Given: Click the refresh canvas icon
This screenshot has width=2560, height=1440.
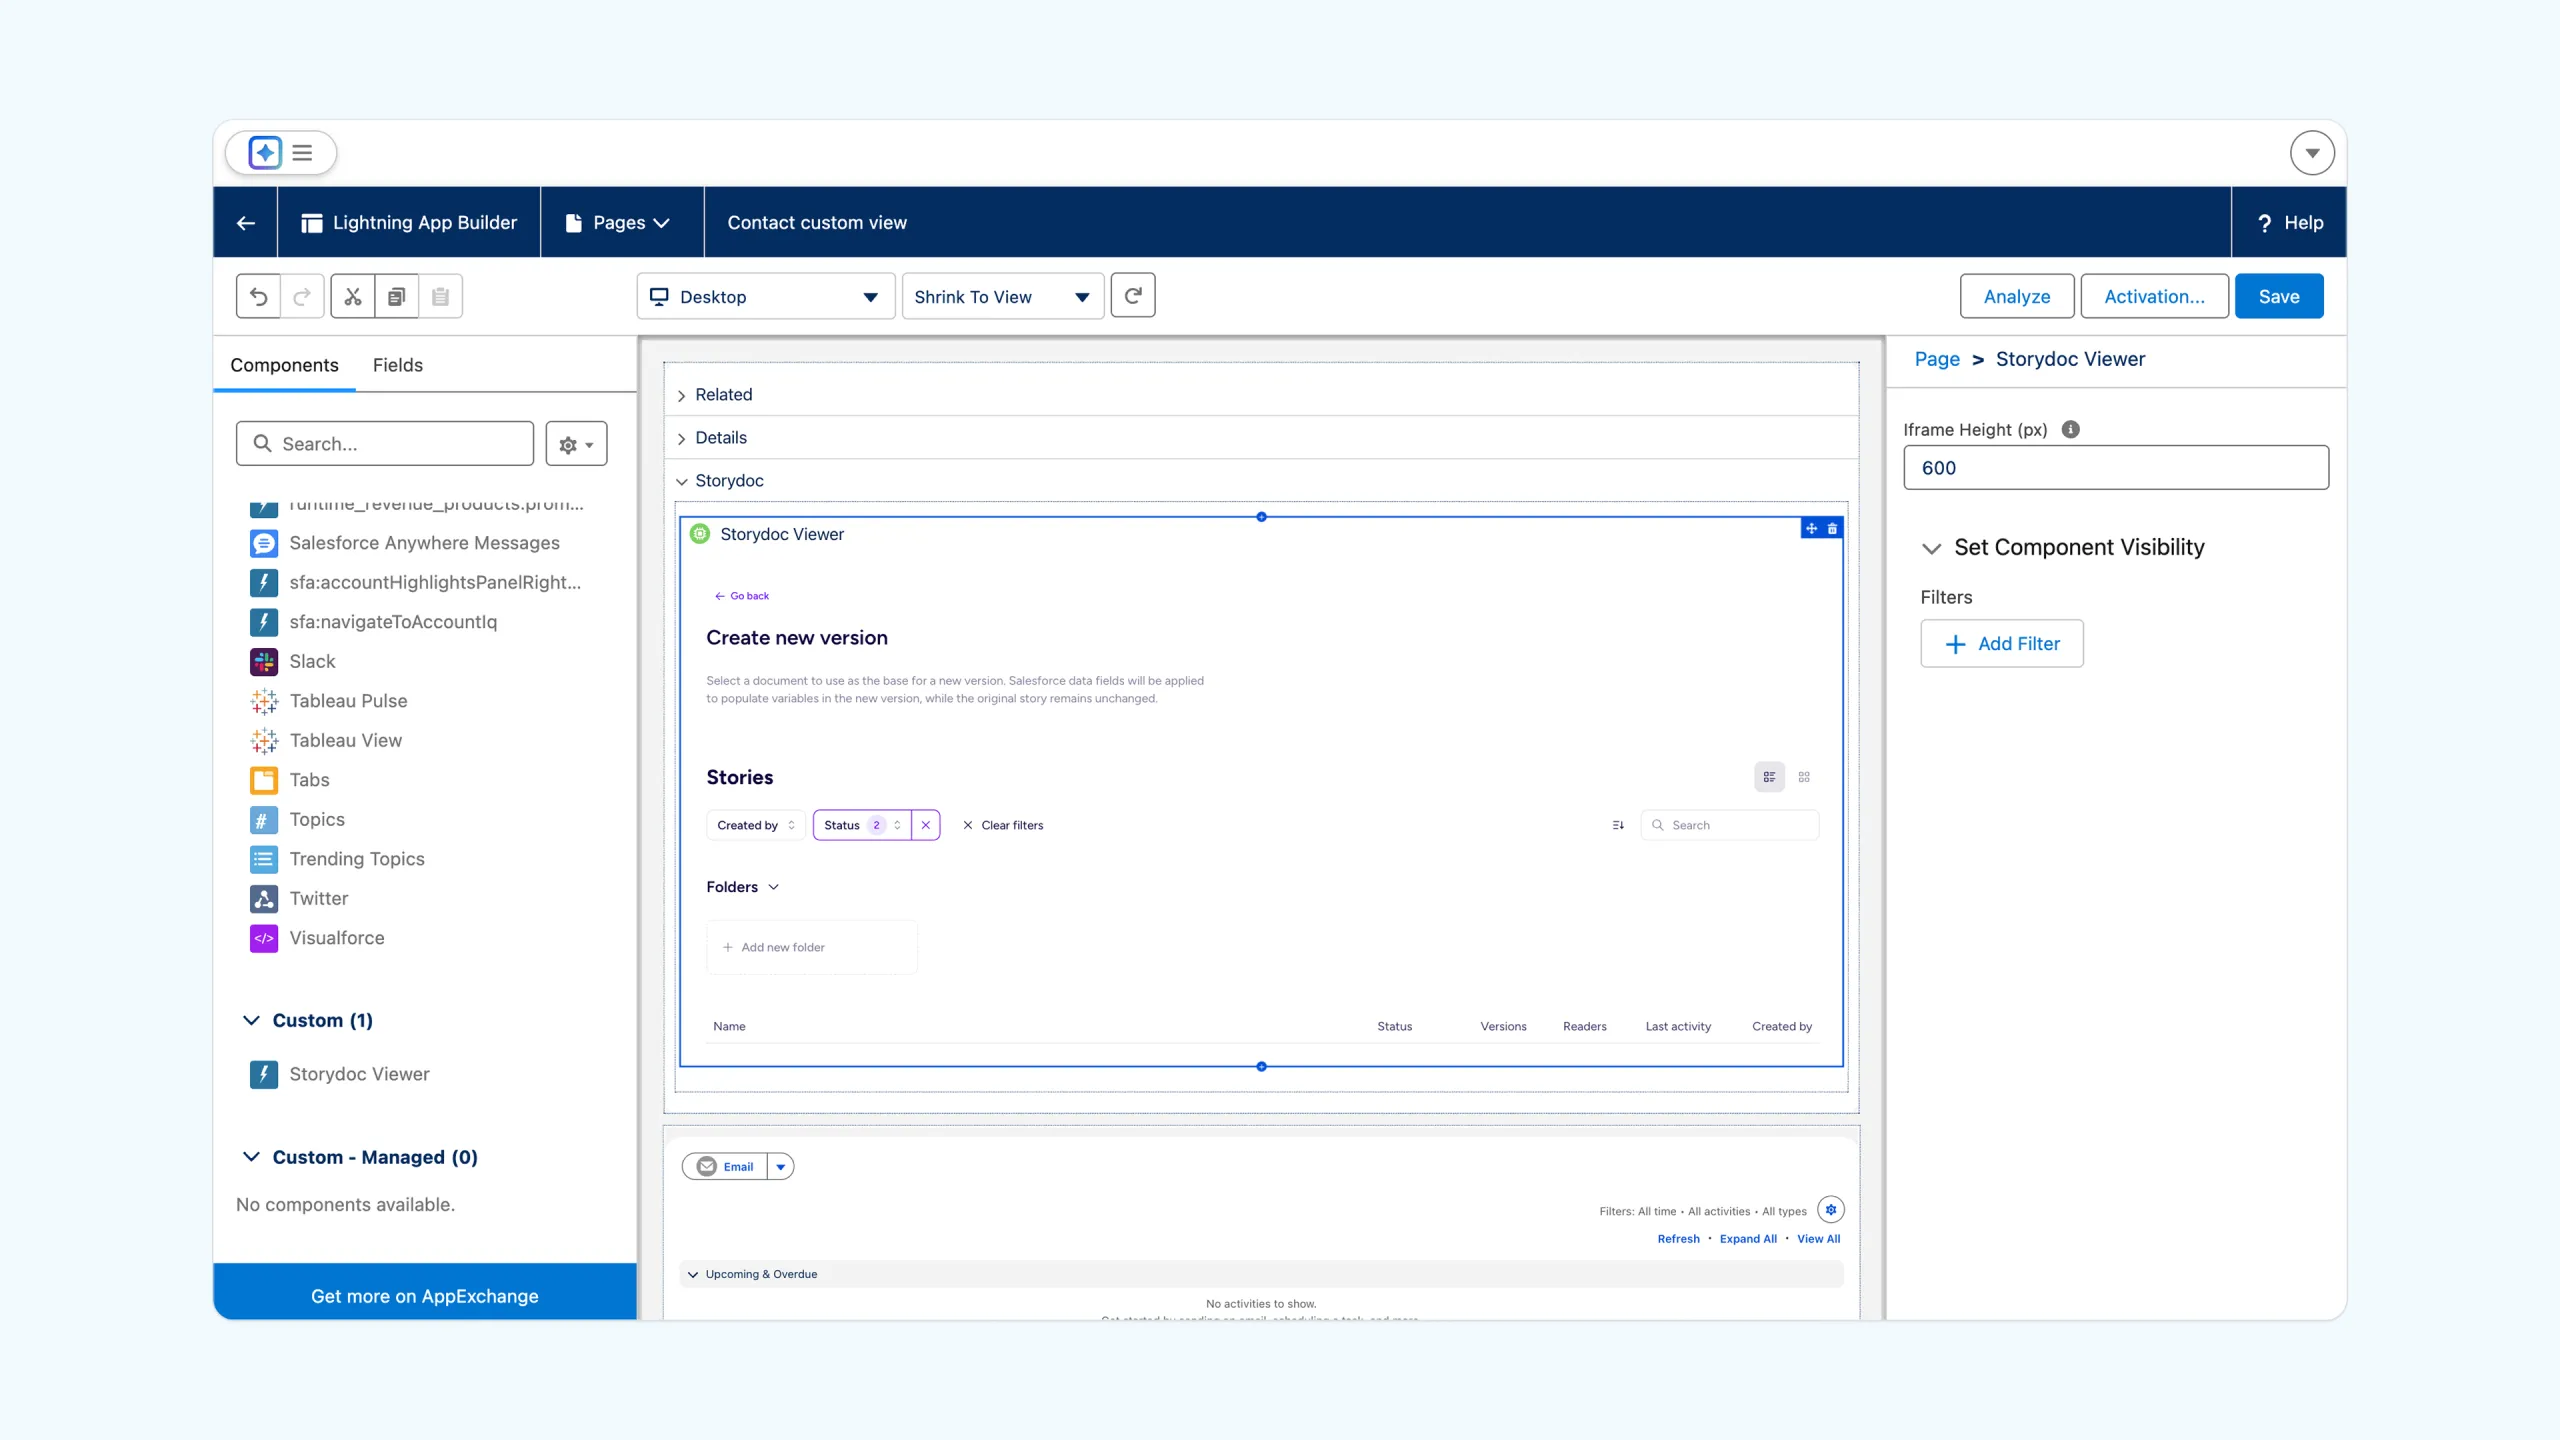Looking at the screenshot, I should [1133, 296].
